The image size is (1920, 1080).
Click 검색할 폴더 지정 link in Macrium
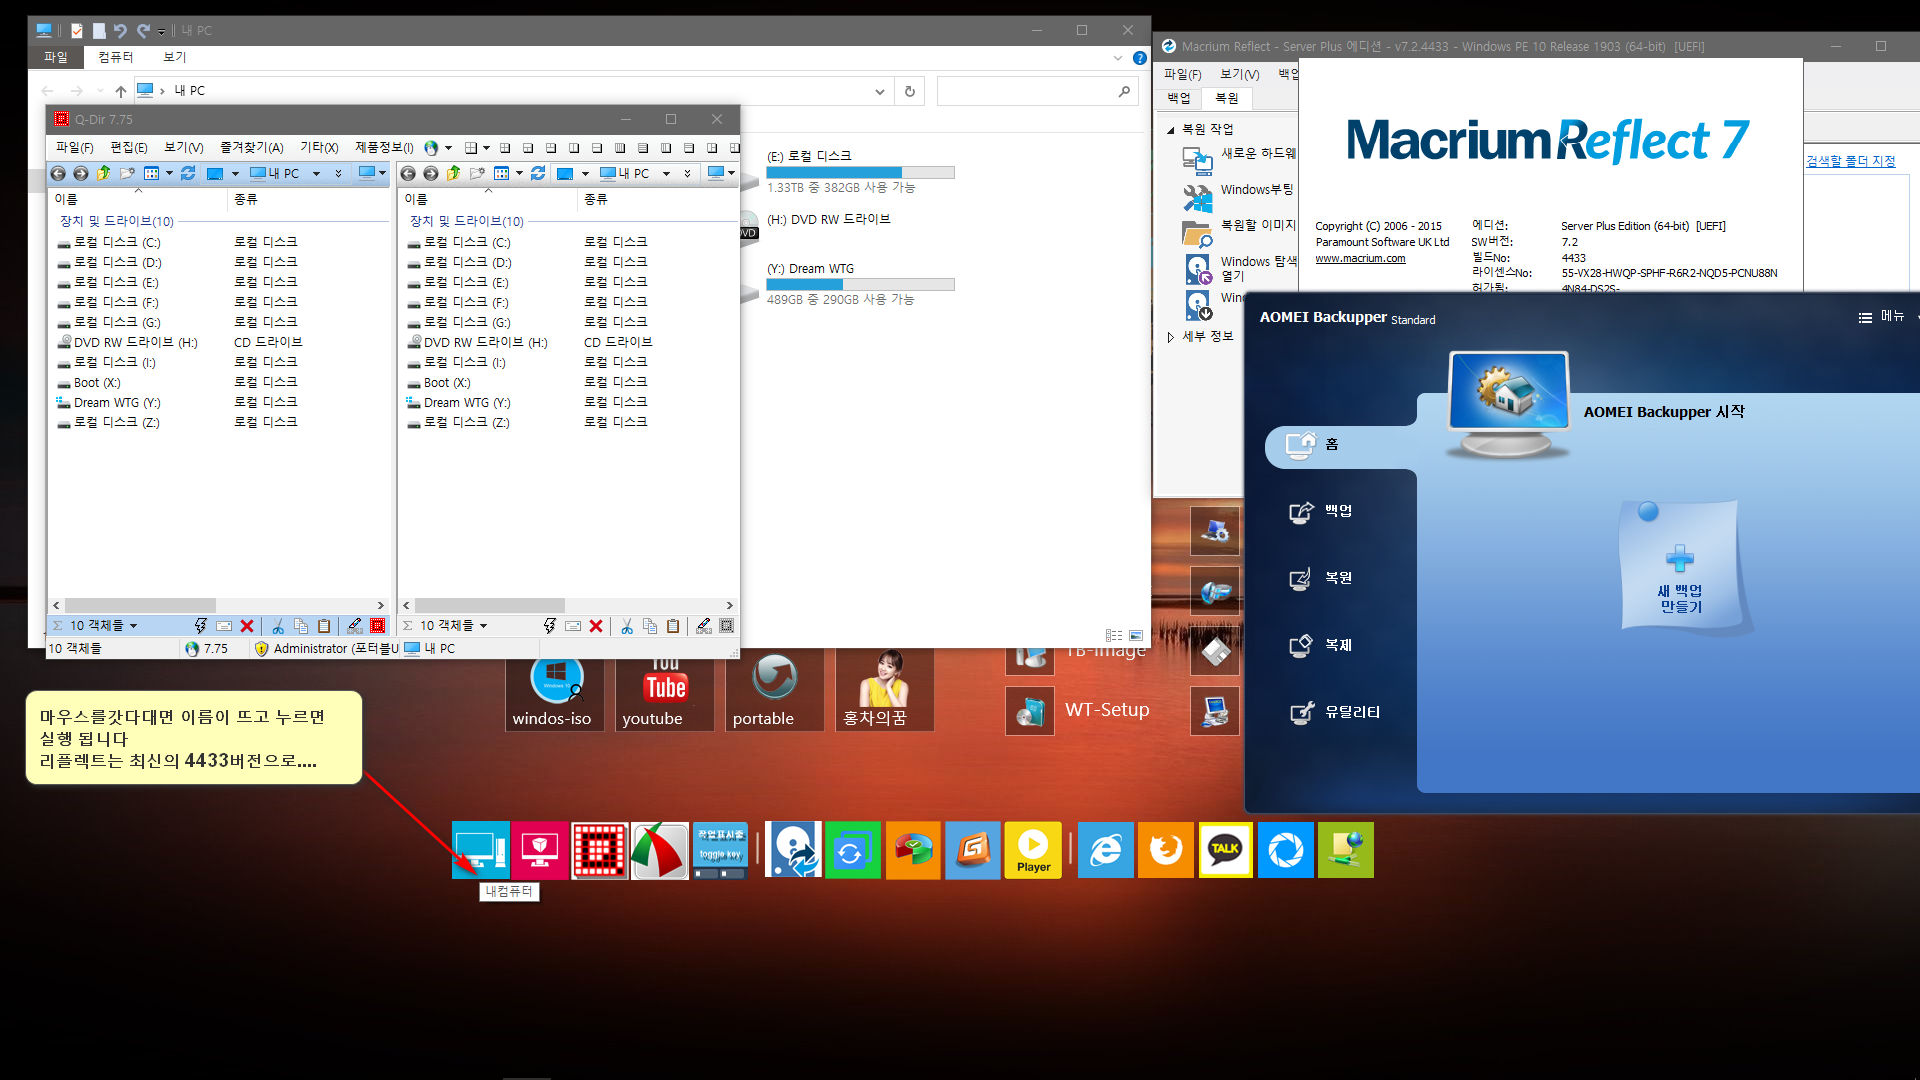point(1851,161)
